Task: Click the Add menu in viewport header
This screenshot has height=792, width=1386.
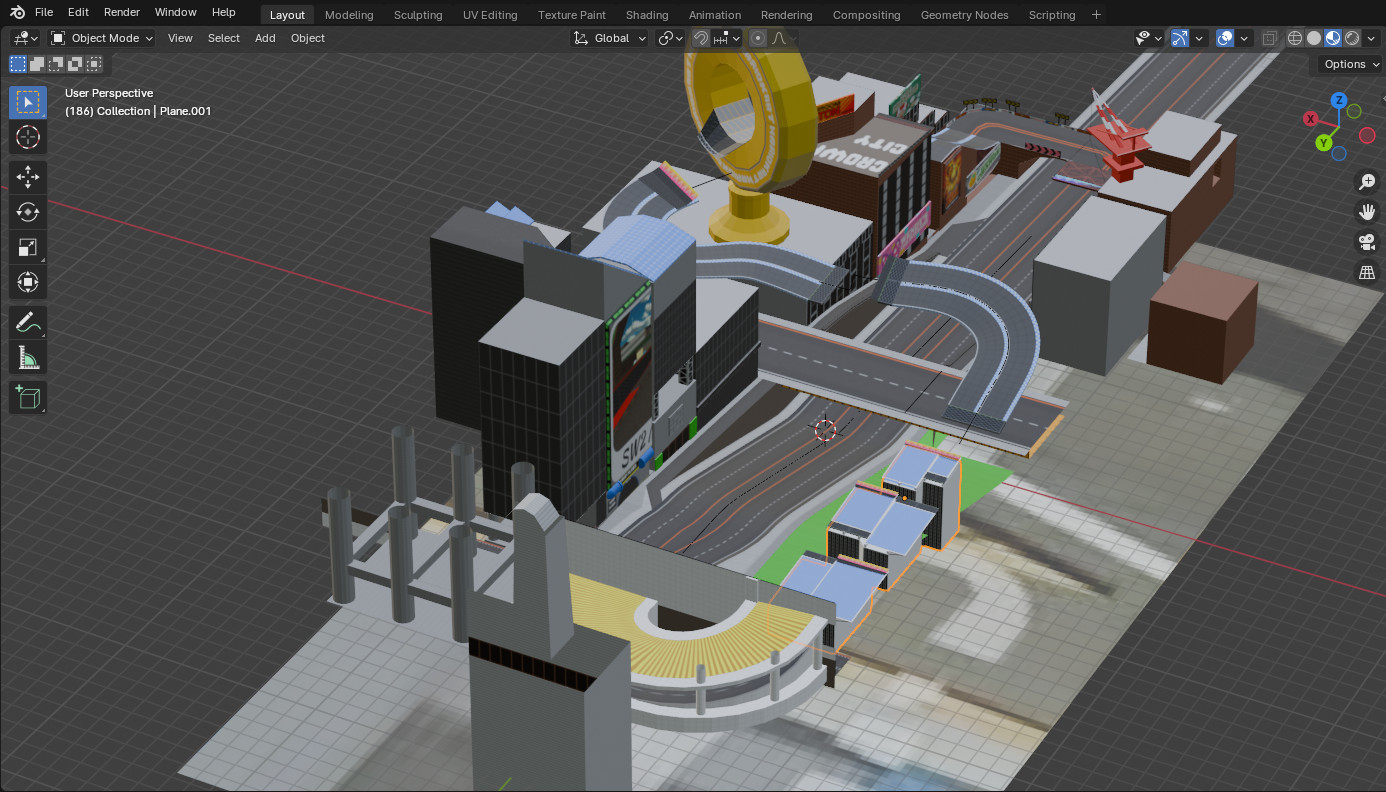Action: [x=265, y=38]
